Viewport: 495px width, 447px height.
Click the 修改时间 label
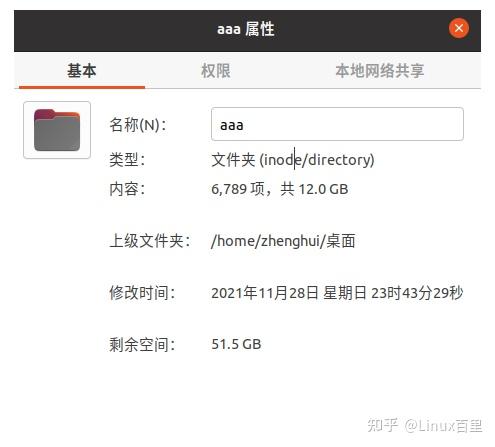click(142, 293)
